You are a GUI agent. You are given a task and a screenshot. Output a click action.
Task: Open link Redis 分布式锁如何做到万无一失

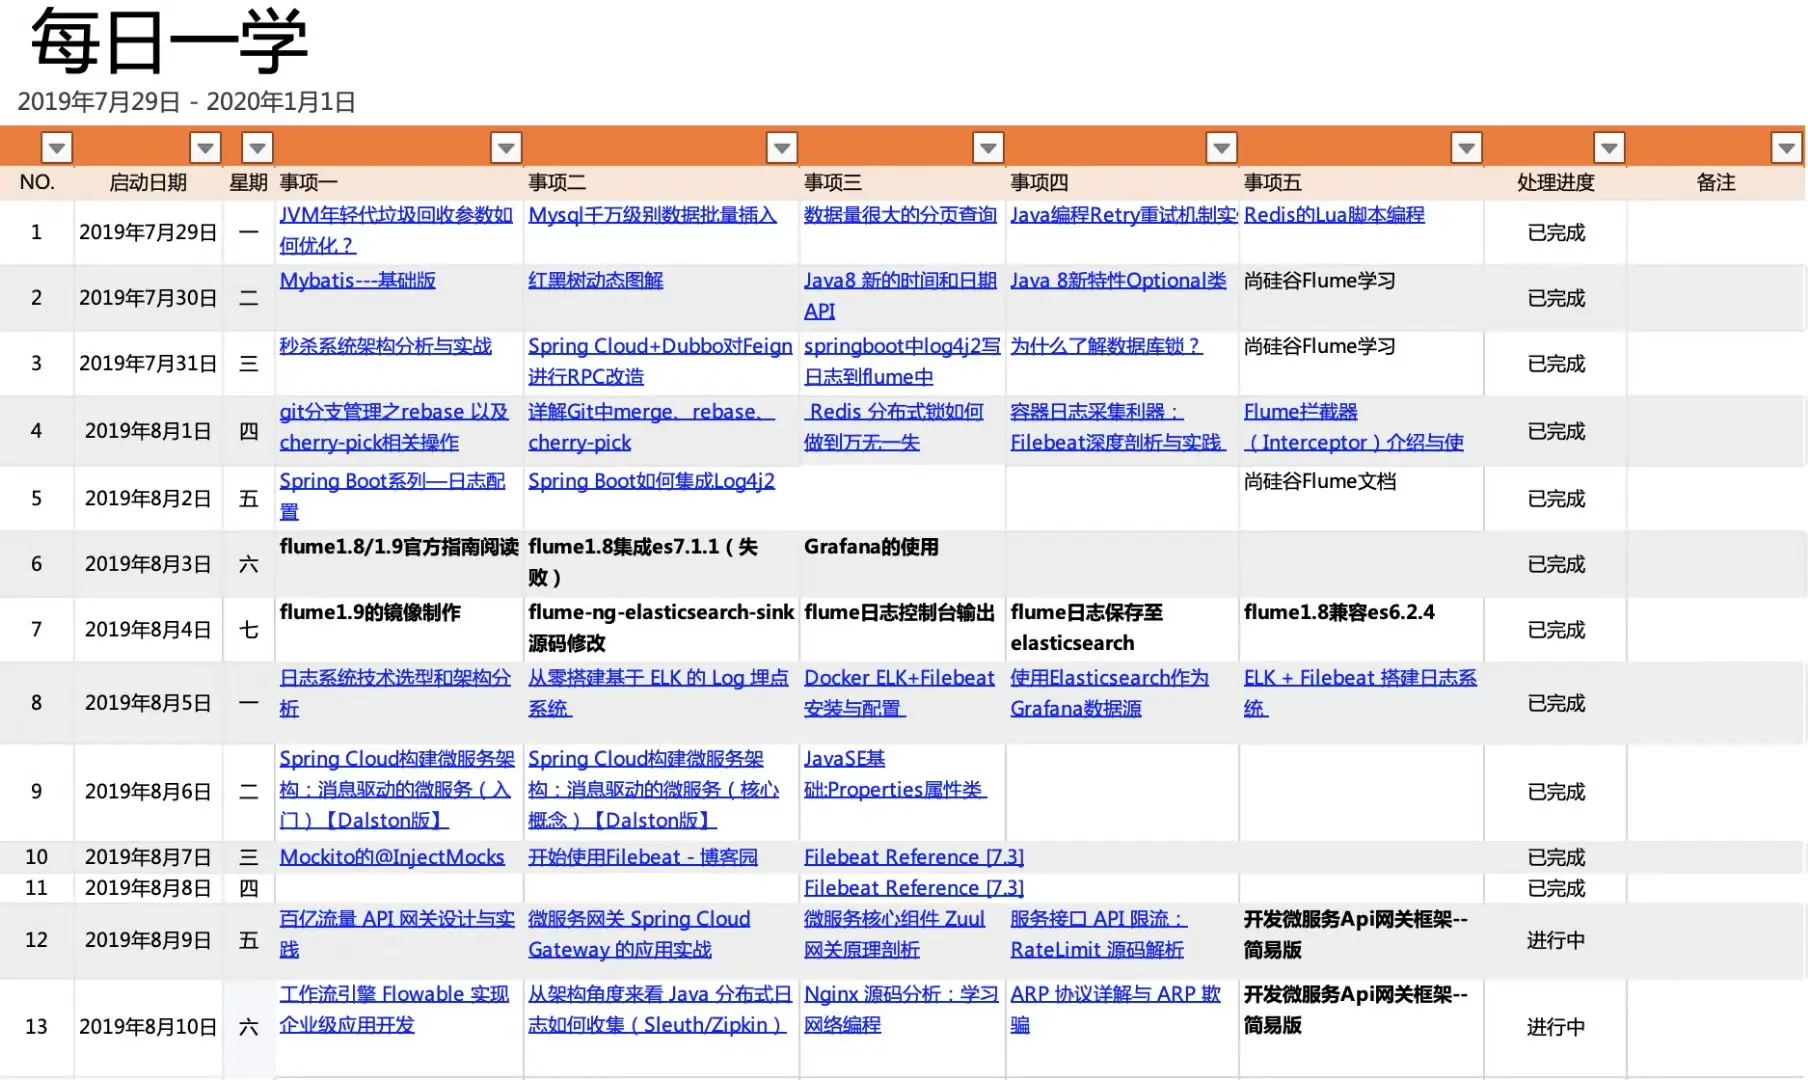[894, 427]
